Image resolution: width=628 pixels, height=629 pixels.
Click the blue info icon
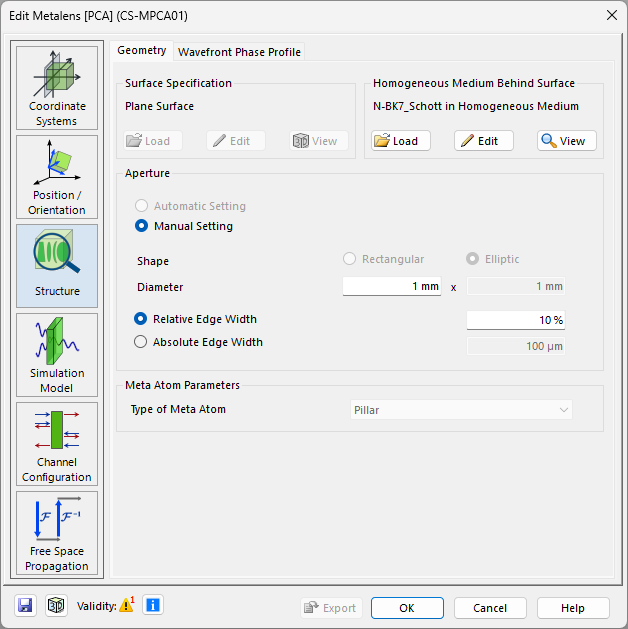click(x=152, y=605)
